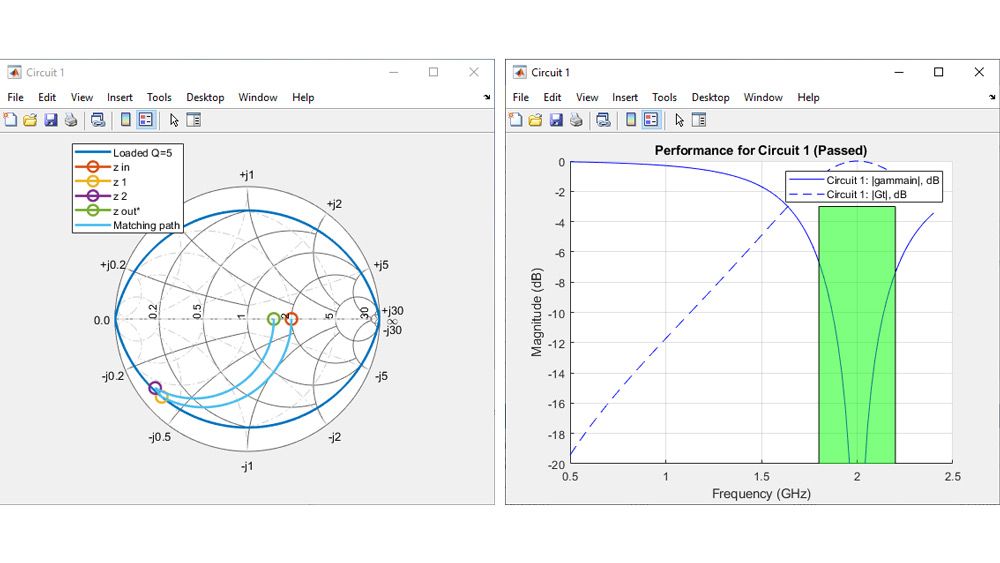Open Insert menu in left window
1000x563 pixels.
tap(120, 98)
